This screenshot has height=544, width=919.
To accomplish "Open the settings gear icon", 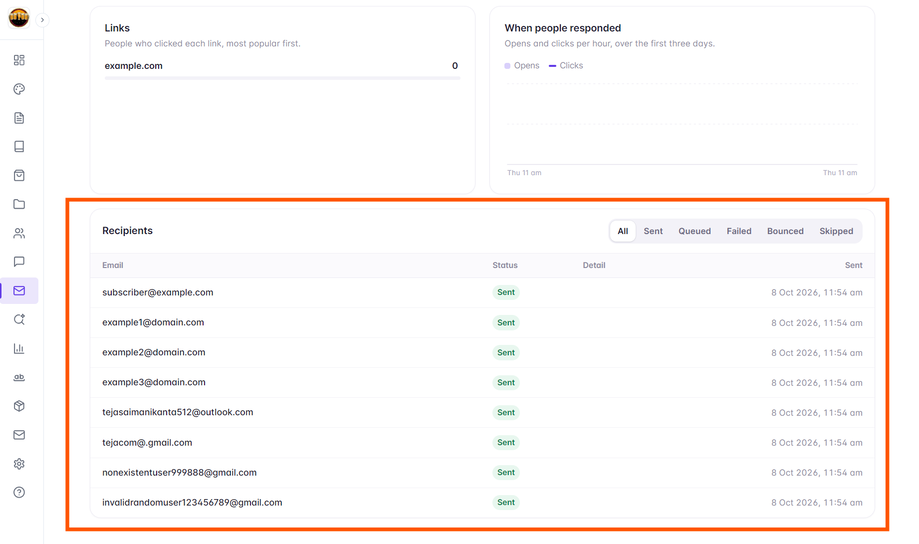I will point(19,464).
